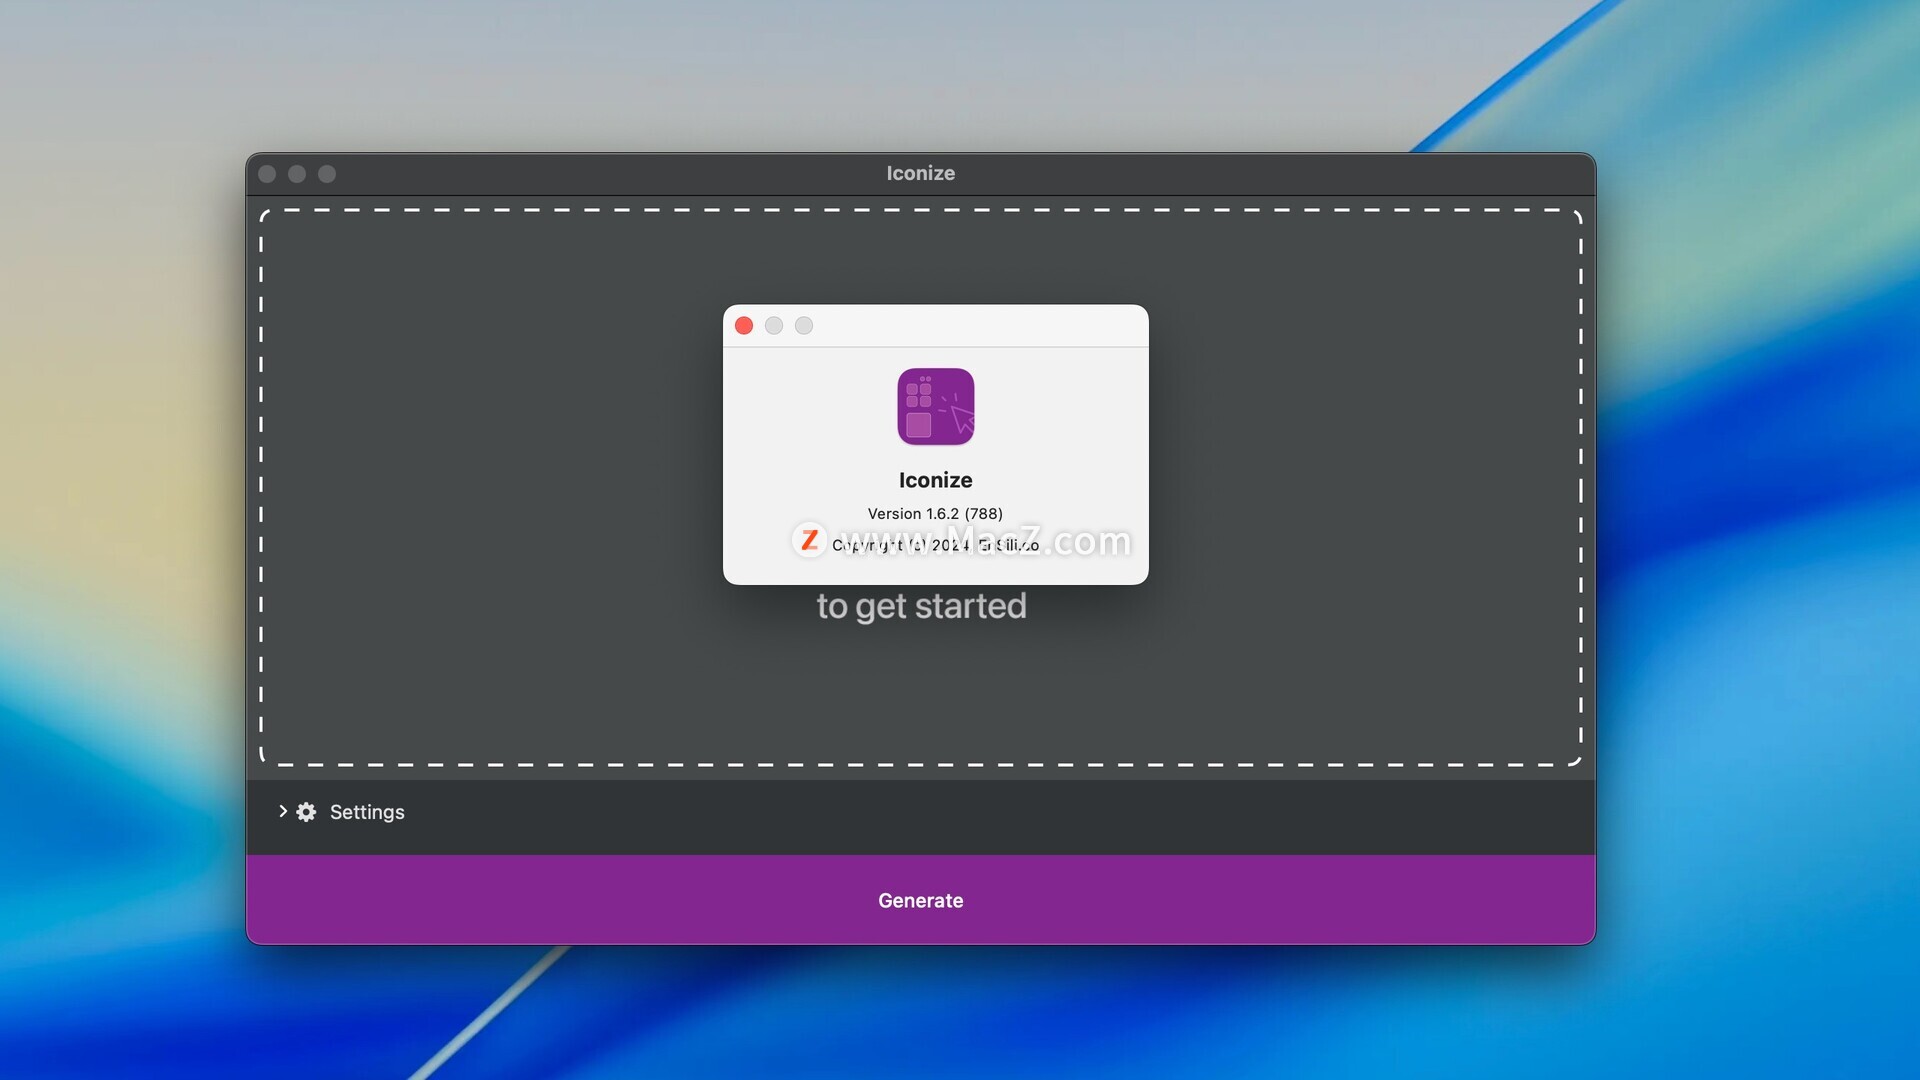
Task: Zoom the main Iconize window
Action: pos(327,174)
